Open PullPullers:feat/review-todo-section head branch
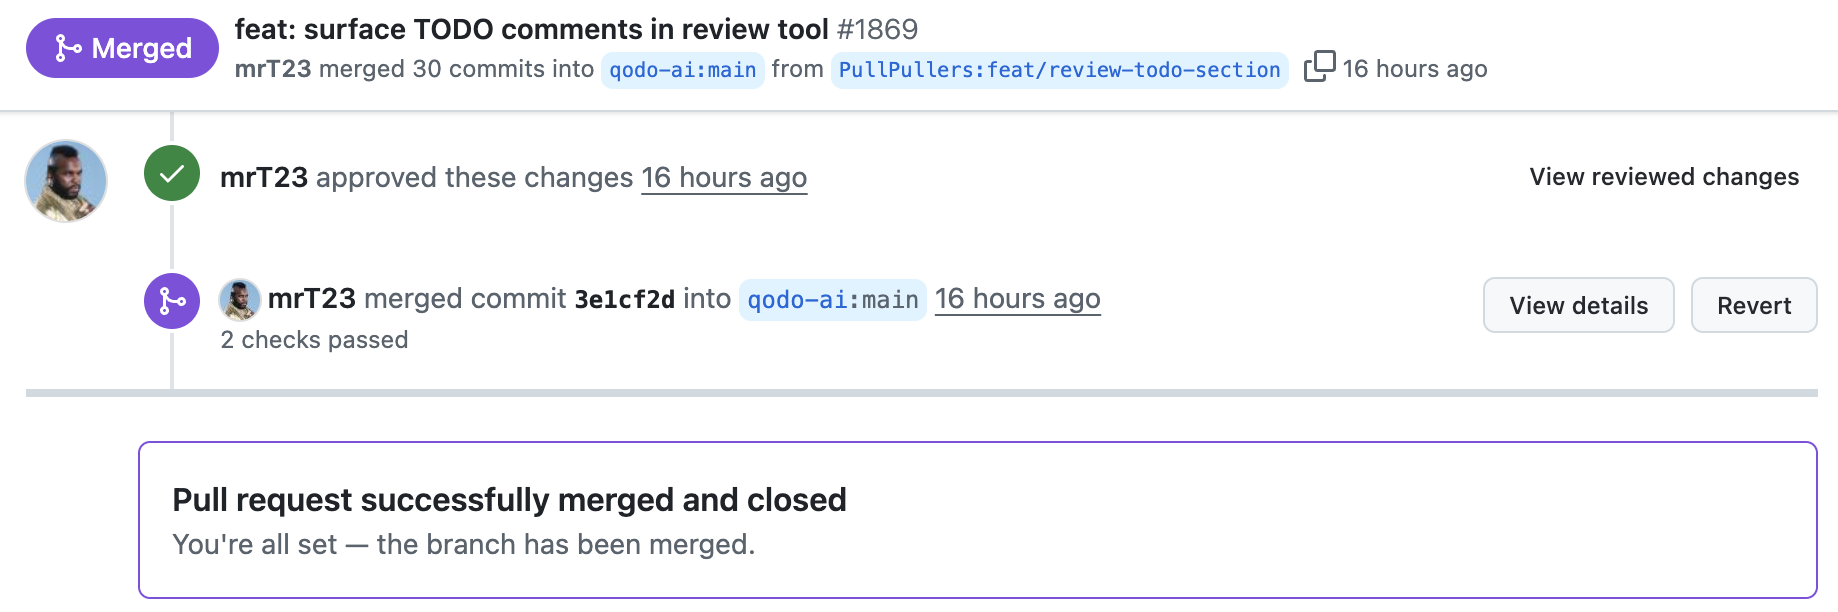This screenshot has height=612, width=1838. [1059, 70]
